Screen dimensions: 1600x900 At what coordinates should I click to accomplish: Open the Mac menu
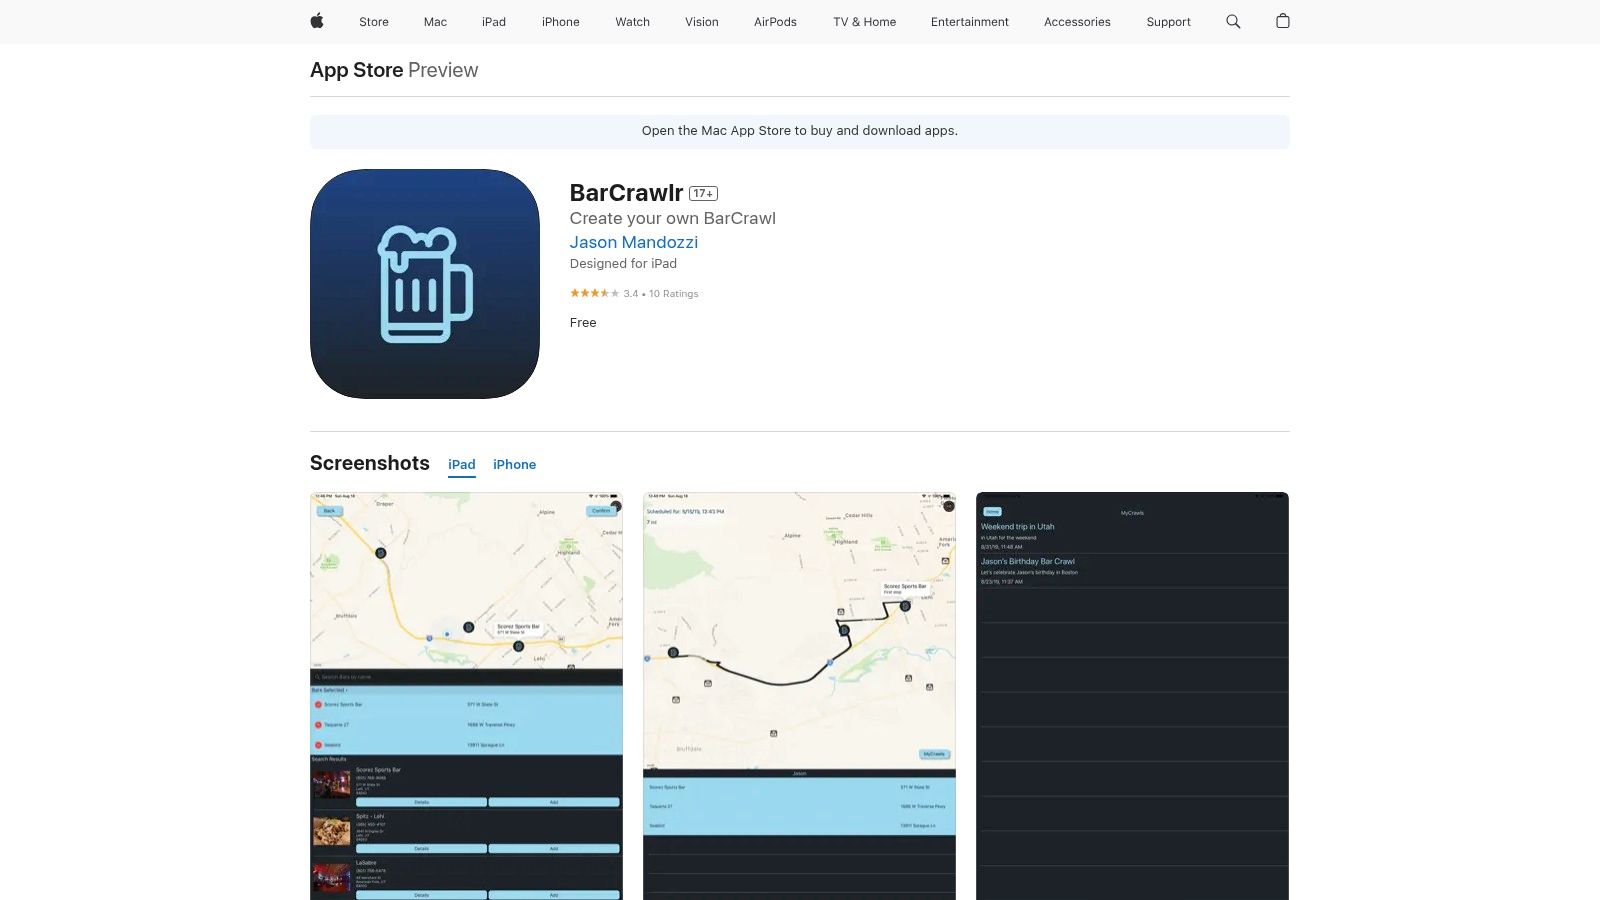pyautogui.click(x=435, y=22)
